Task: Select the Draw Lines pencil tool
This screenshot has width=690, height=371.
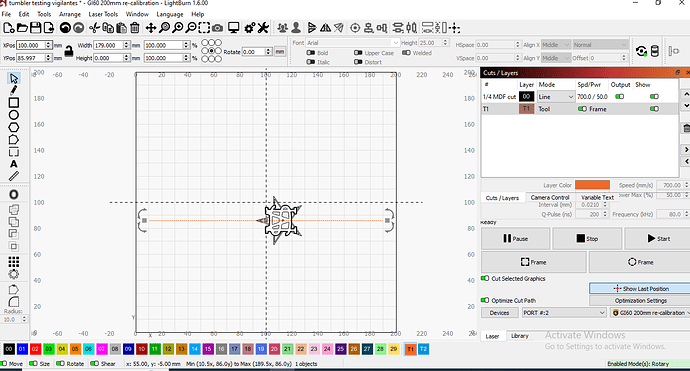Action: tap(14, 90)
